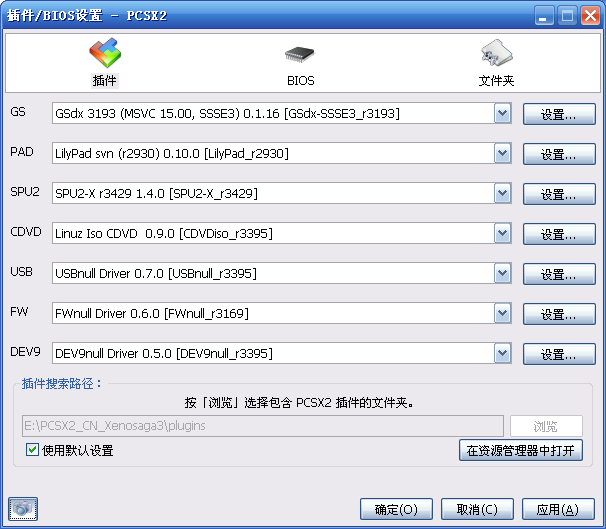Cancel with the 取消(C) button
The image size is (606, 529).
(x=477, y=509)
